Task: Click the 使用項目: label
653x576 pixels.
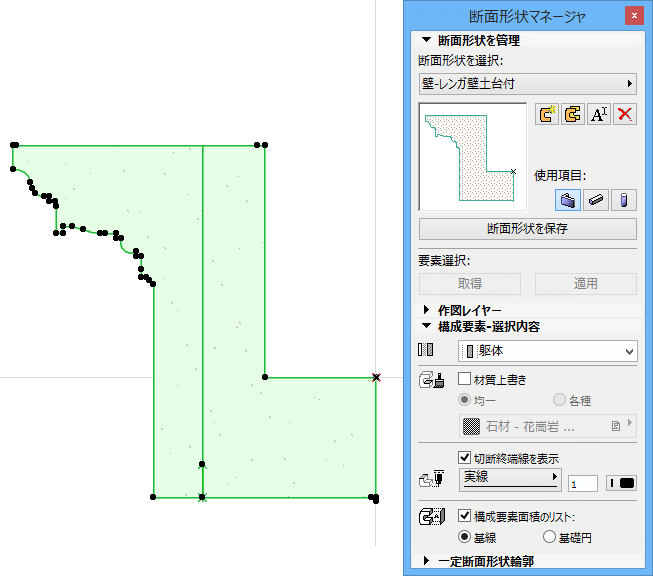Action: pos(560,175)
